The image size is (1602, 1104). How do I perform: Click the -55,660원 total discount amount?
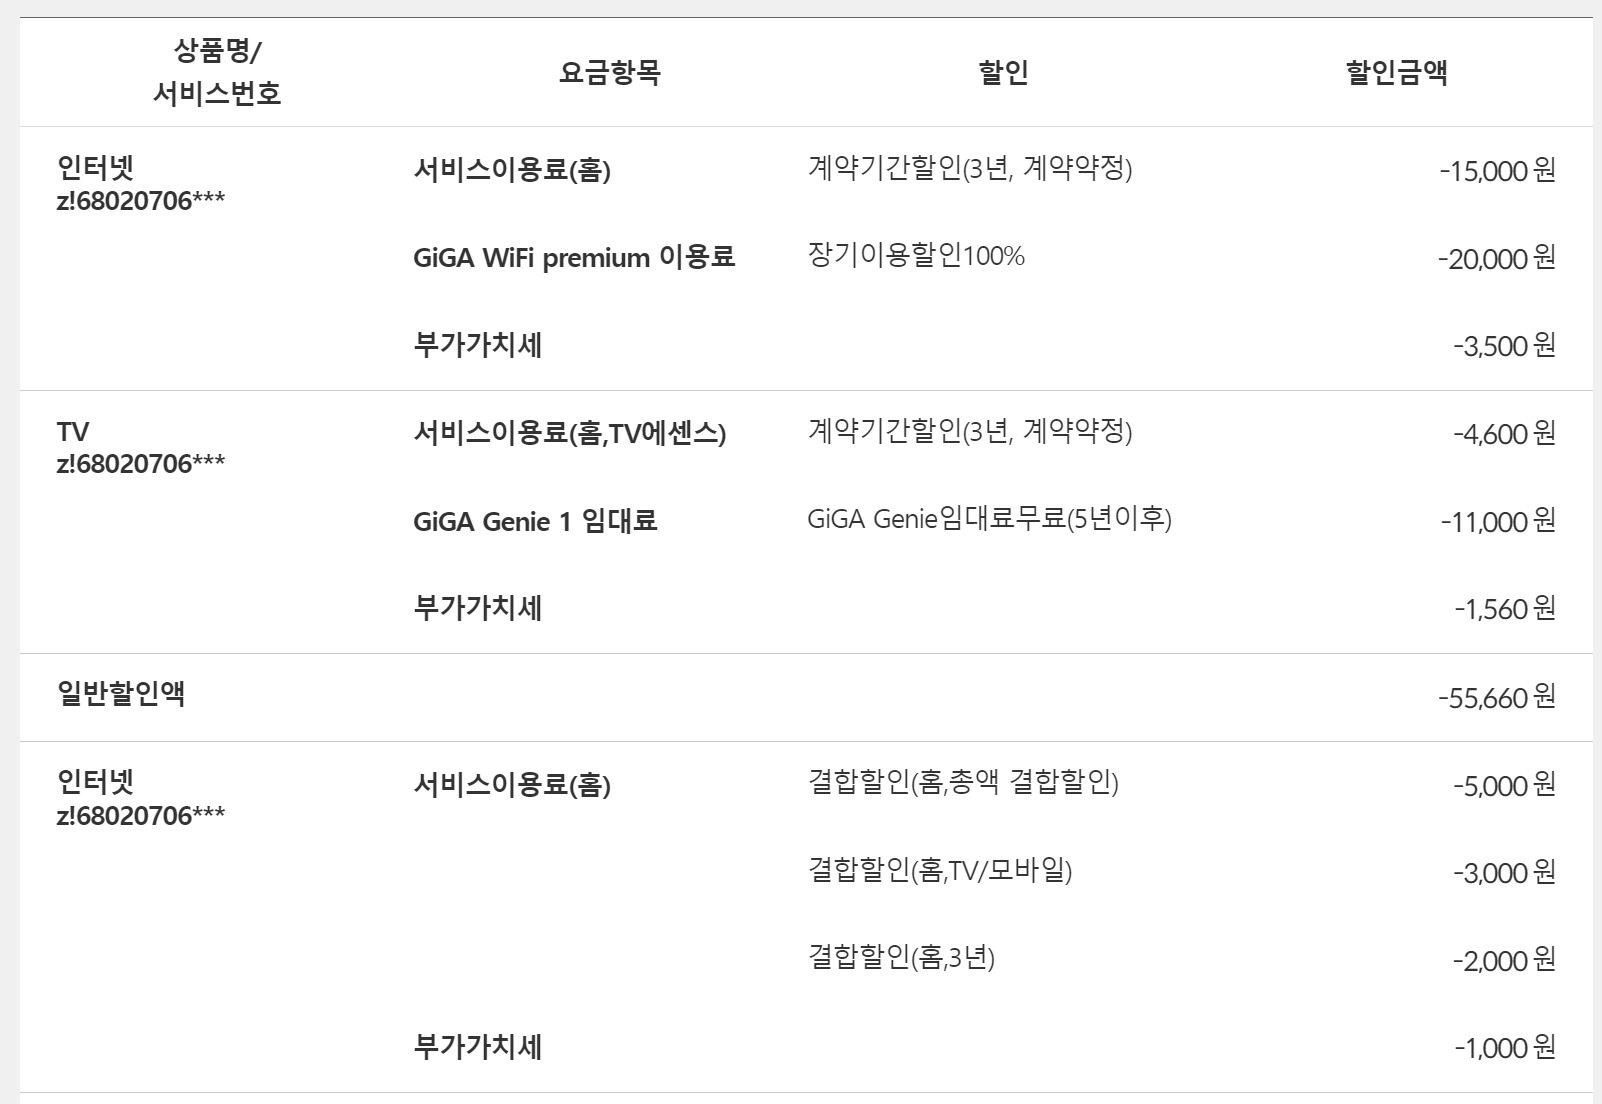tap(1497, 697)
